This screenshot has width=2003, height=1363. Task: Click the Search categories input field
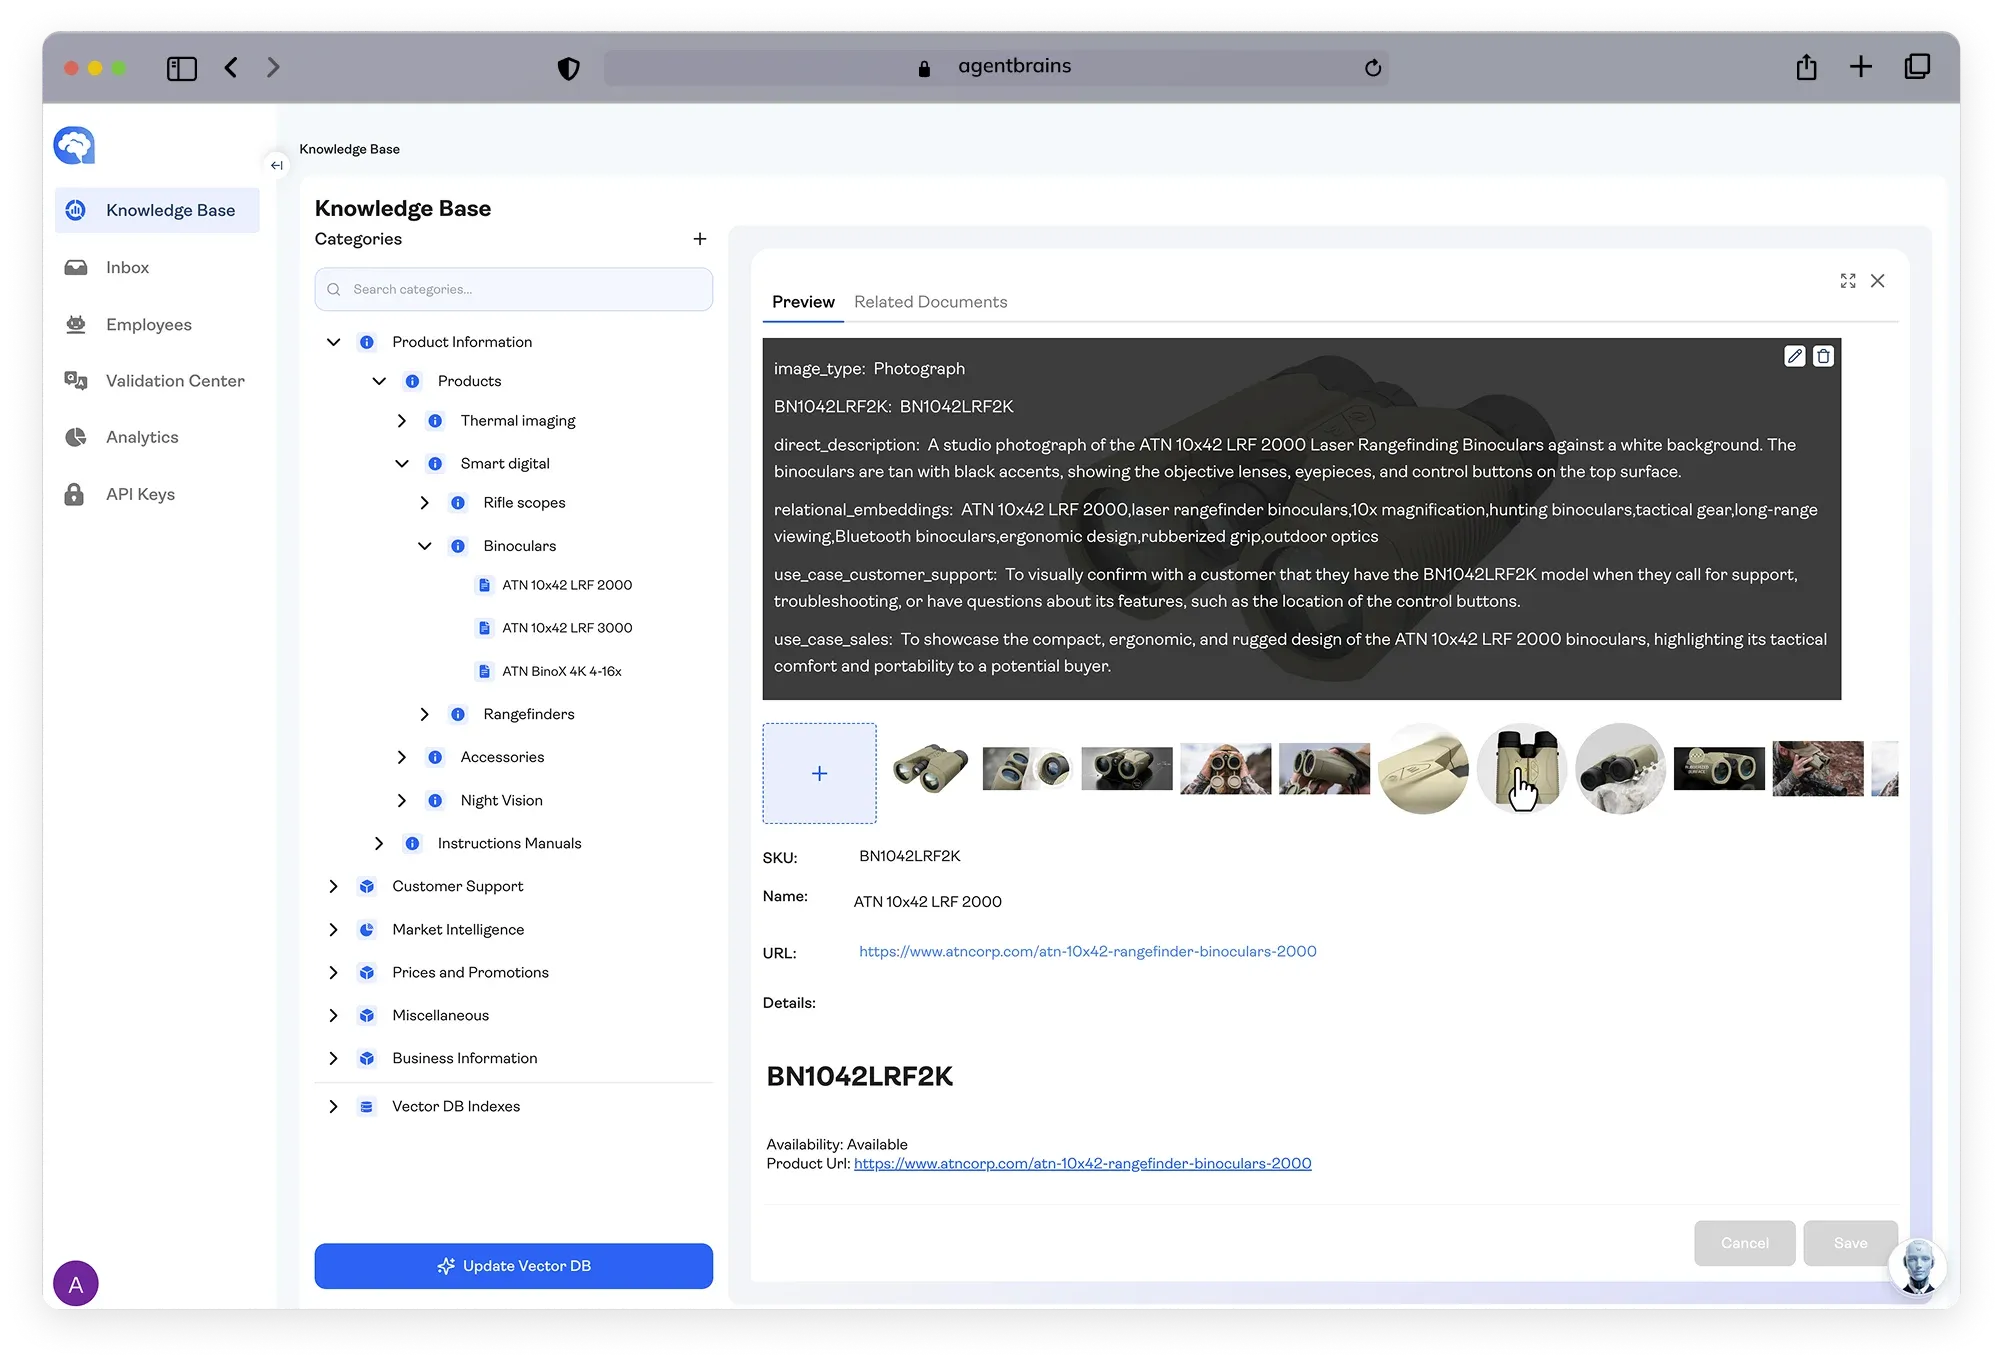(525, 290)
